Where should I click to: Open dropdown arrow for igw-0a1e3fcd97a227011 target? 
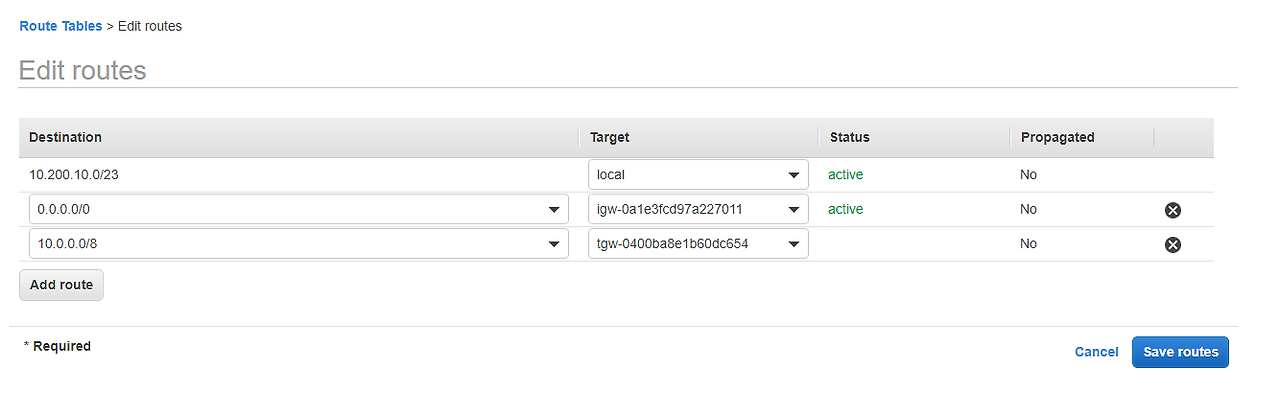pos(795,210)
